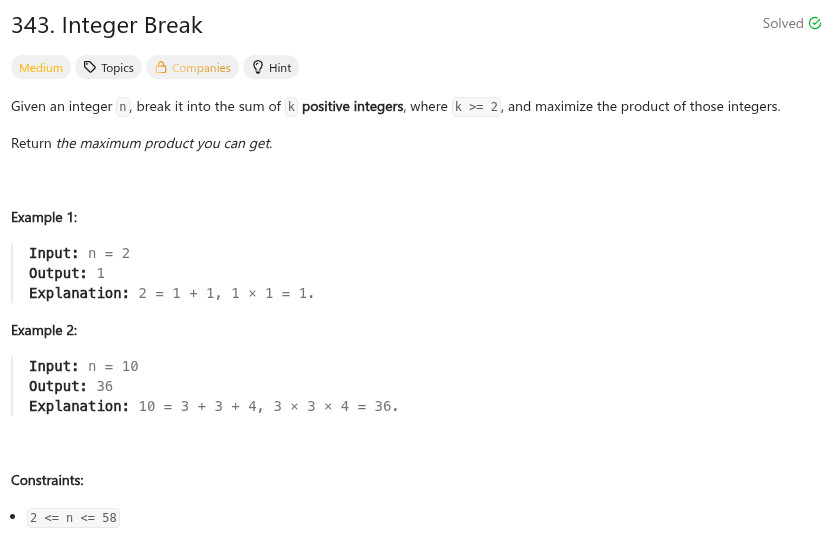Open the Topics label

tap(117, 68)
